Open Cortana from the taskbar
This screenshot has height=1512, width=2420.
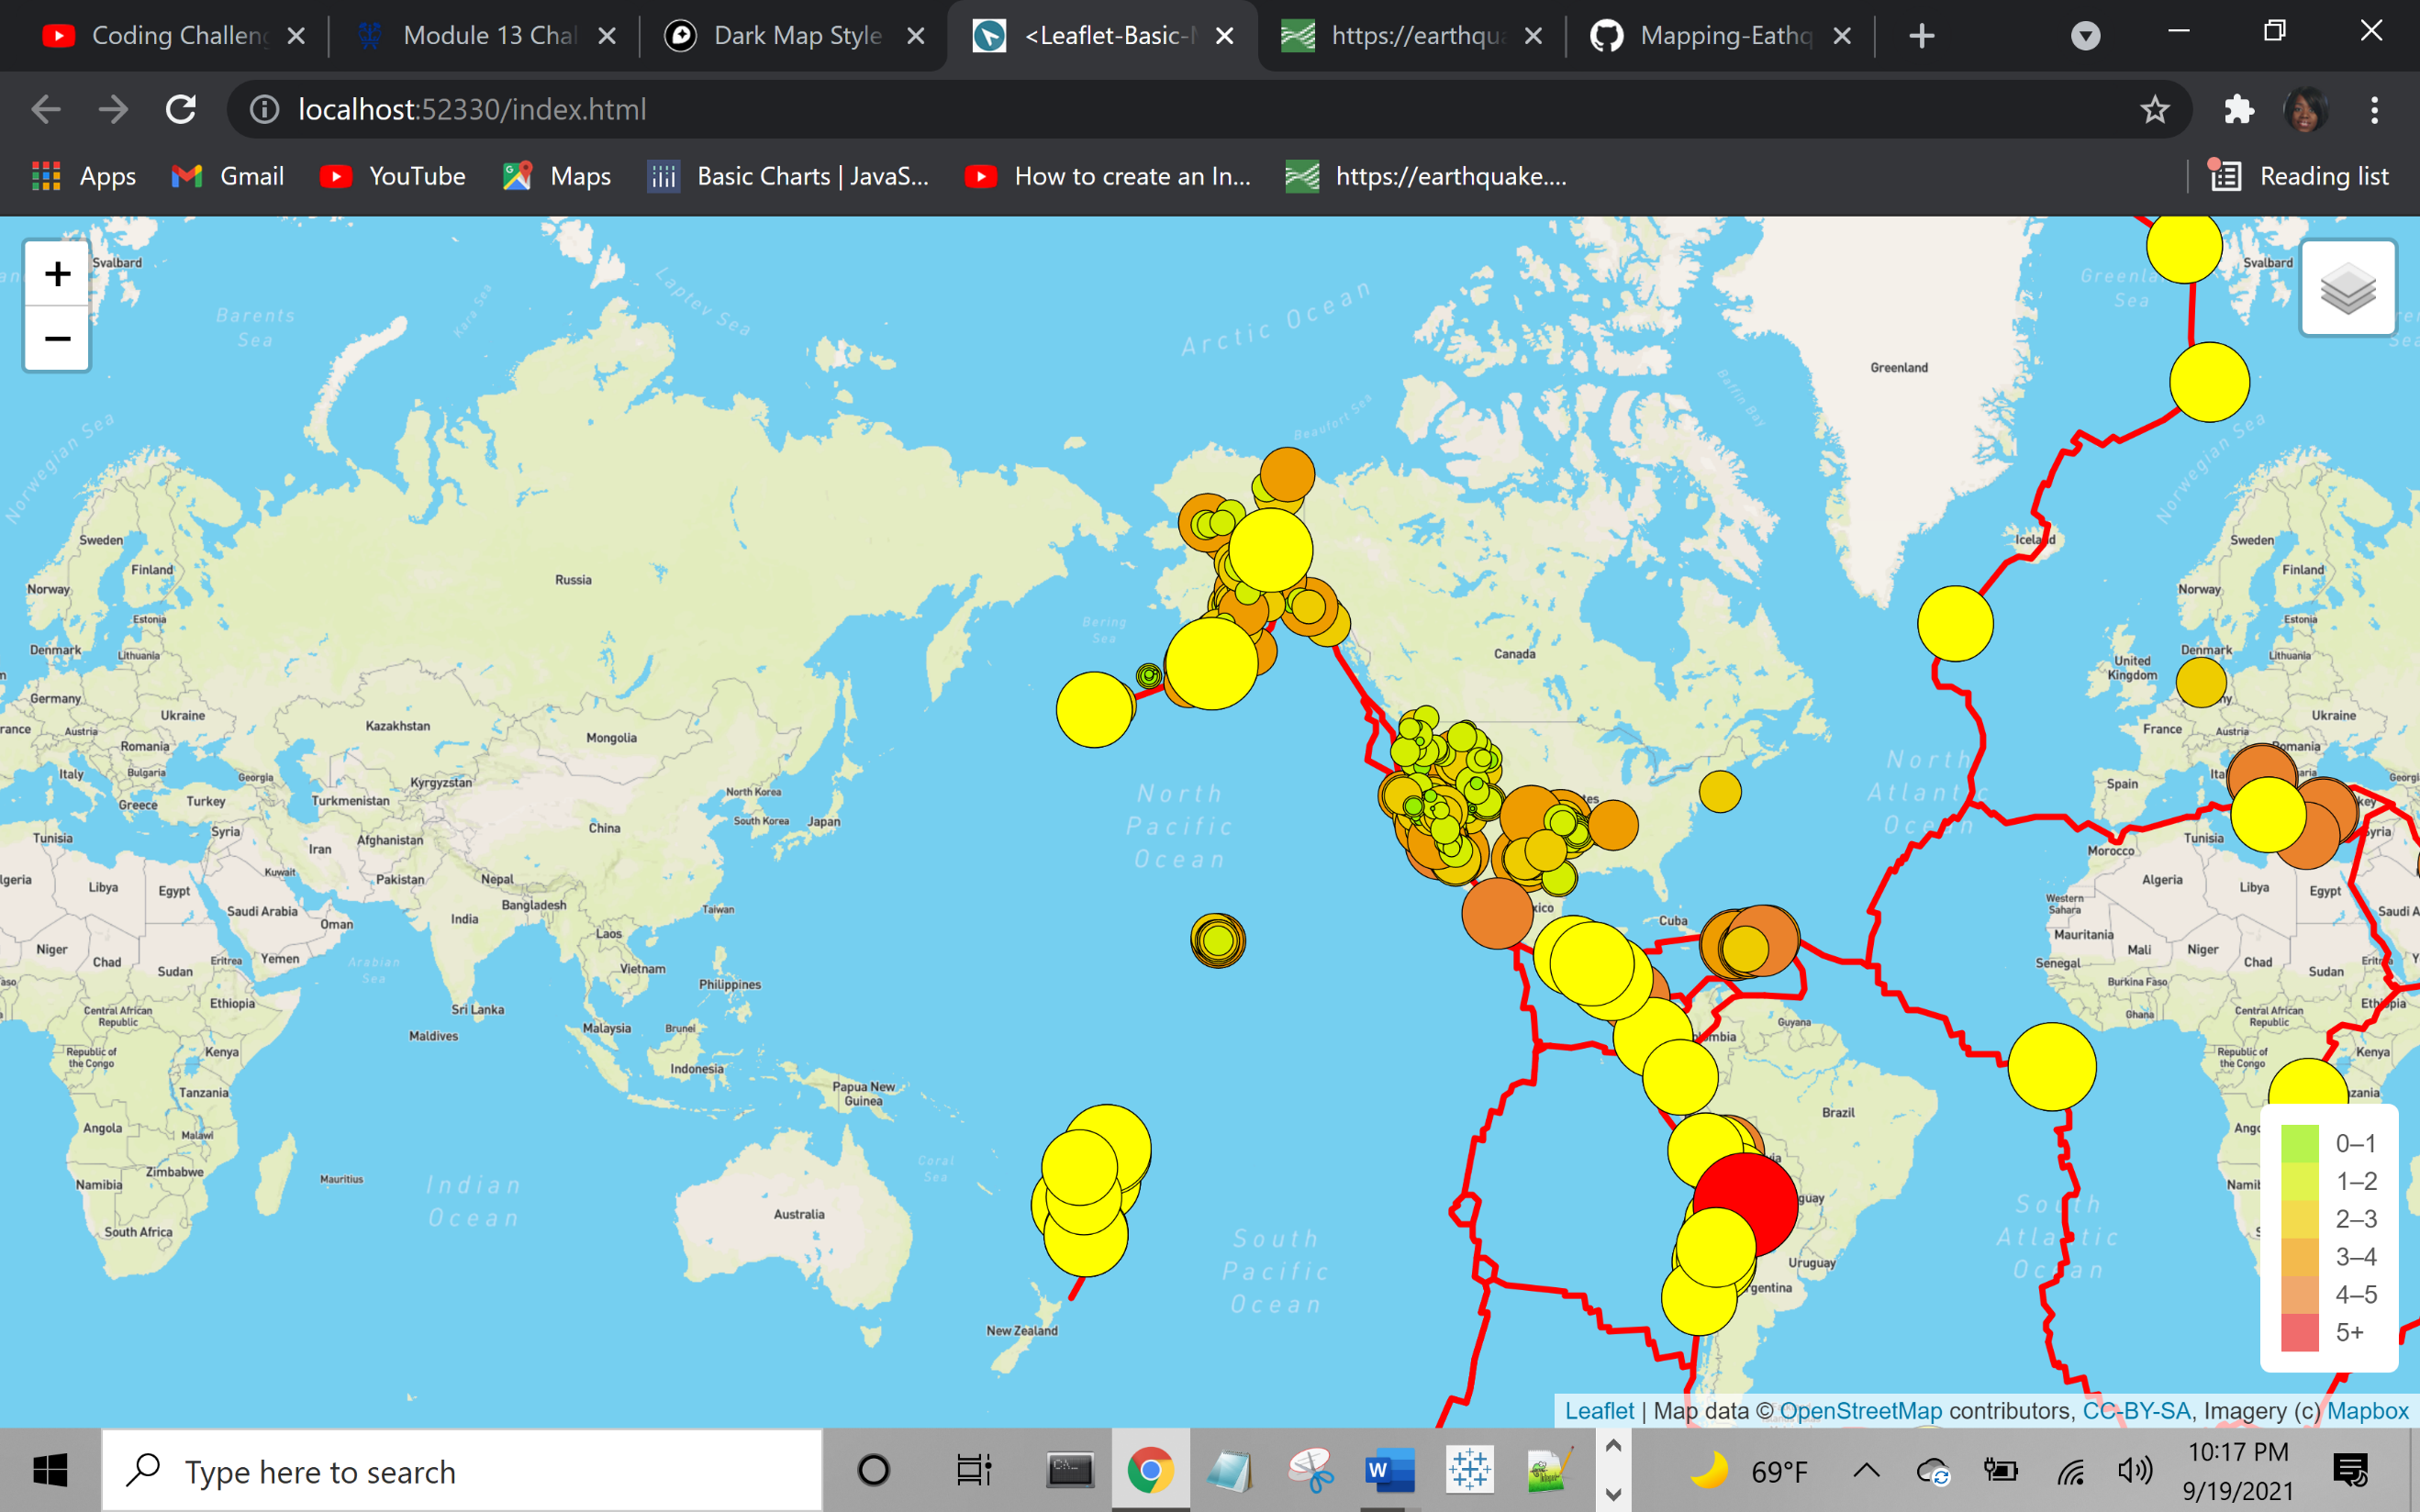[x=873, y=1470]
